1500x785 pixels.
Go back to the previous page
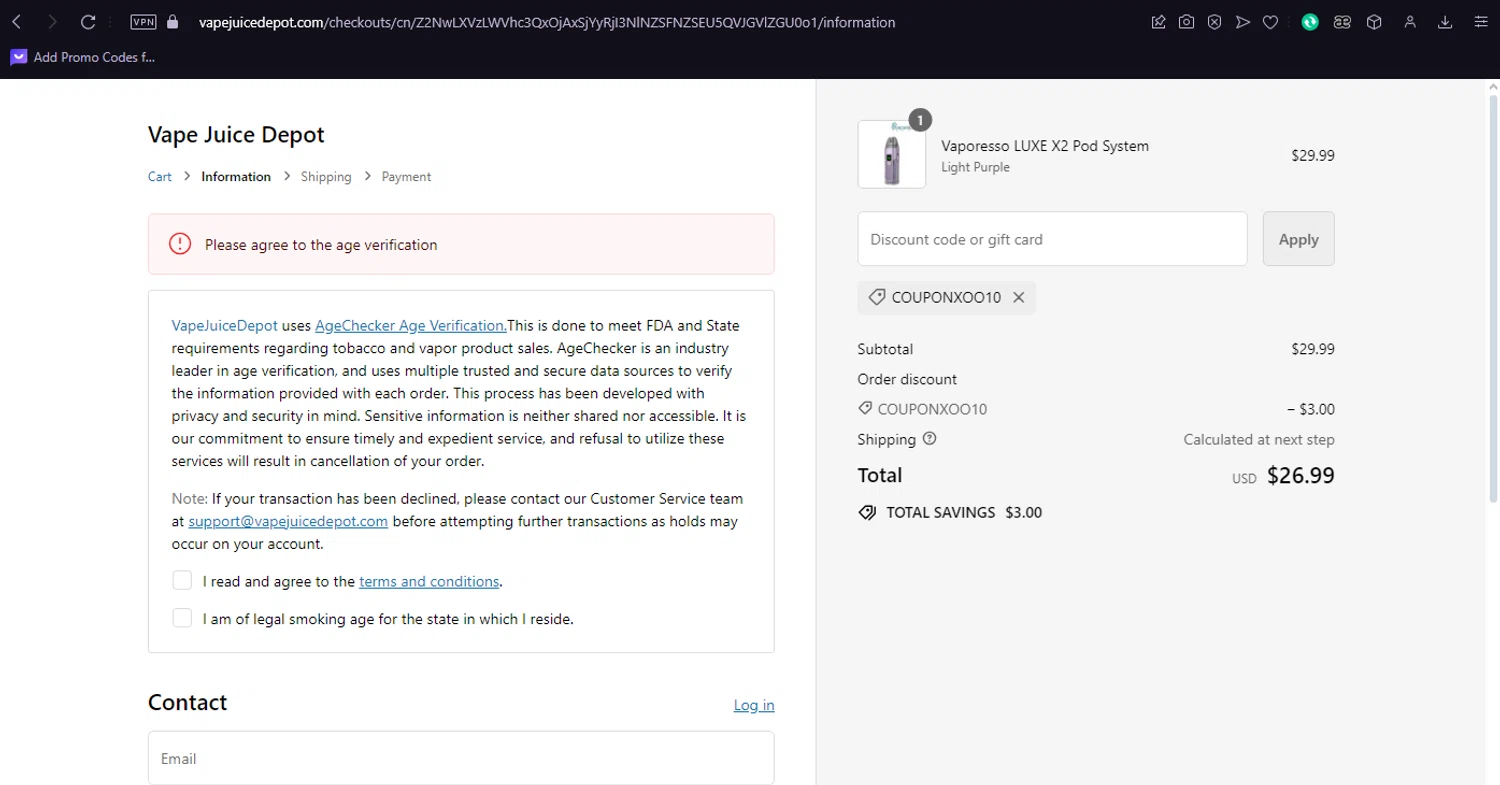click(x=17, y=22)
